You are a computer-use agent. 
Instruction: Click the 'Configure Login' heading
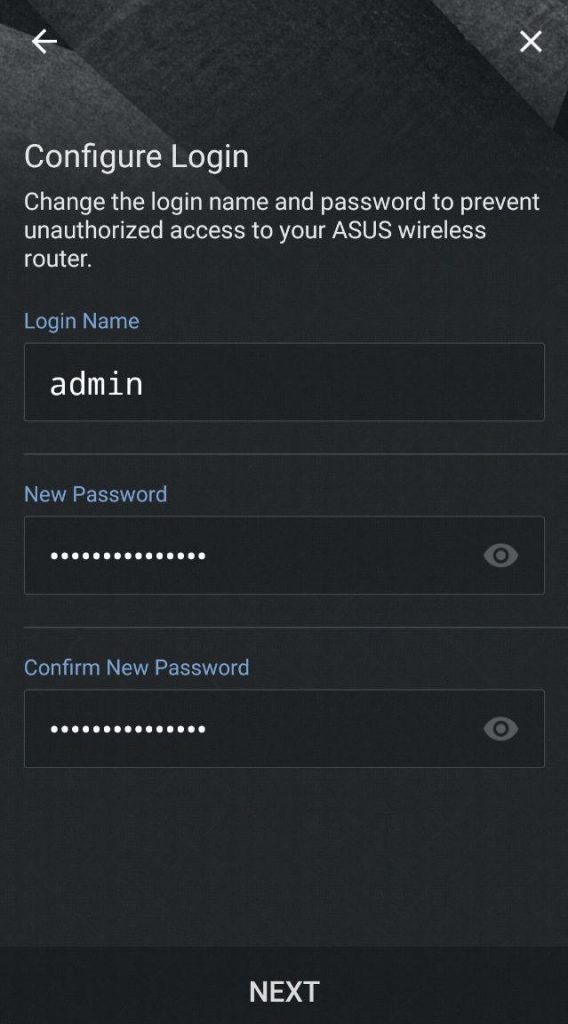tap(136, 157)
